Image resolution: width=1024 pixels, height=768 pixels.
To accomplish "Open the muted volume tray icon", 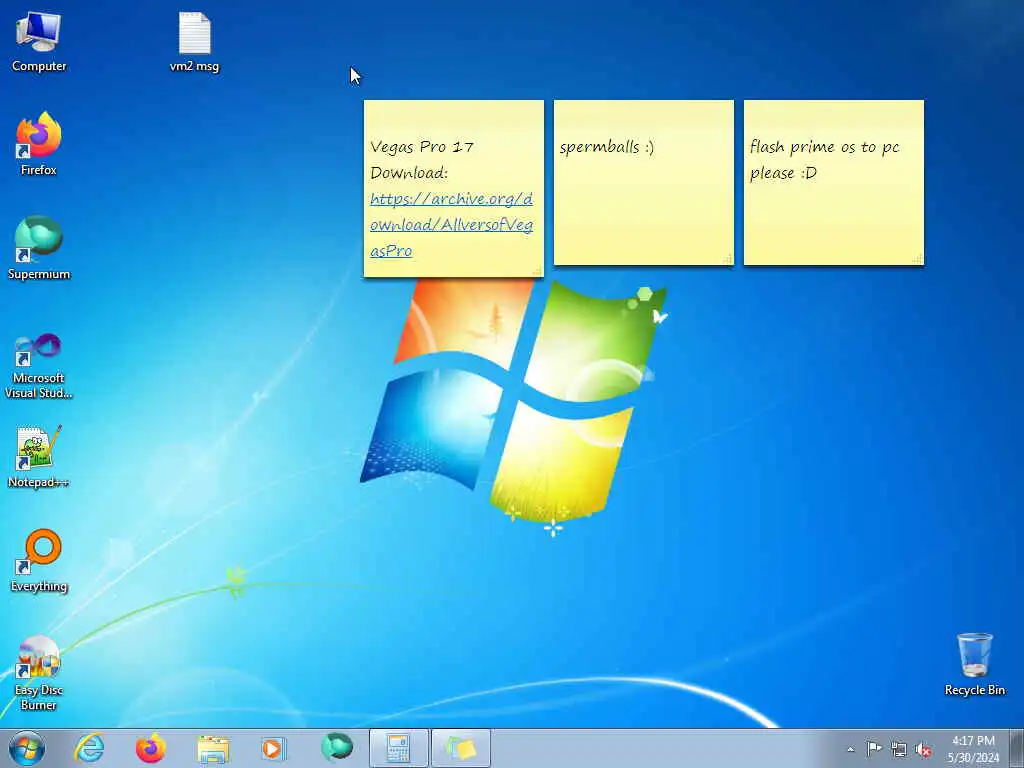I will click(x=923, y=749).
